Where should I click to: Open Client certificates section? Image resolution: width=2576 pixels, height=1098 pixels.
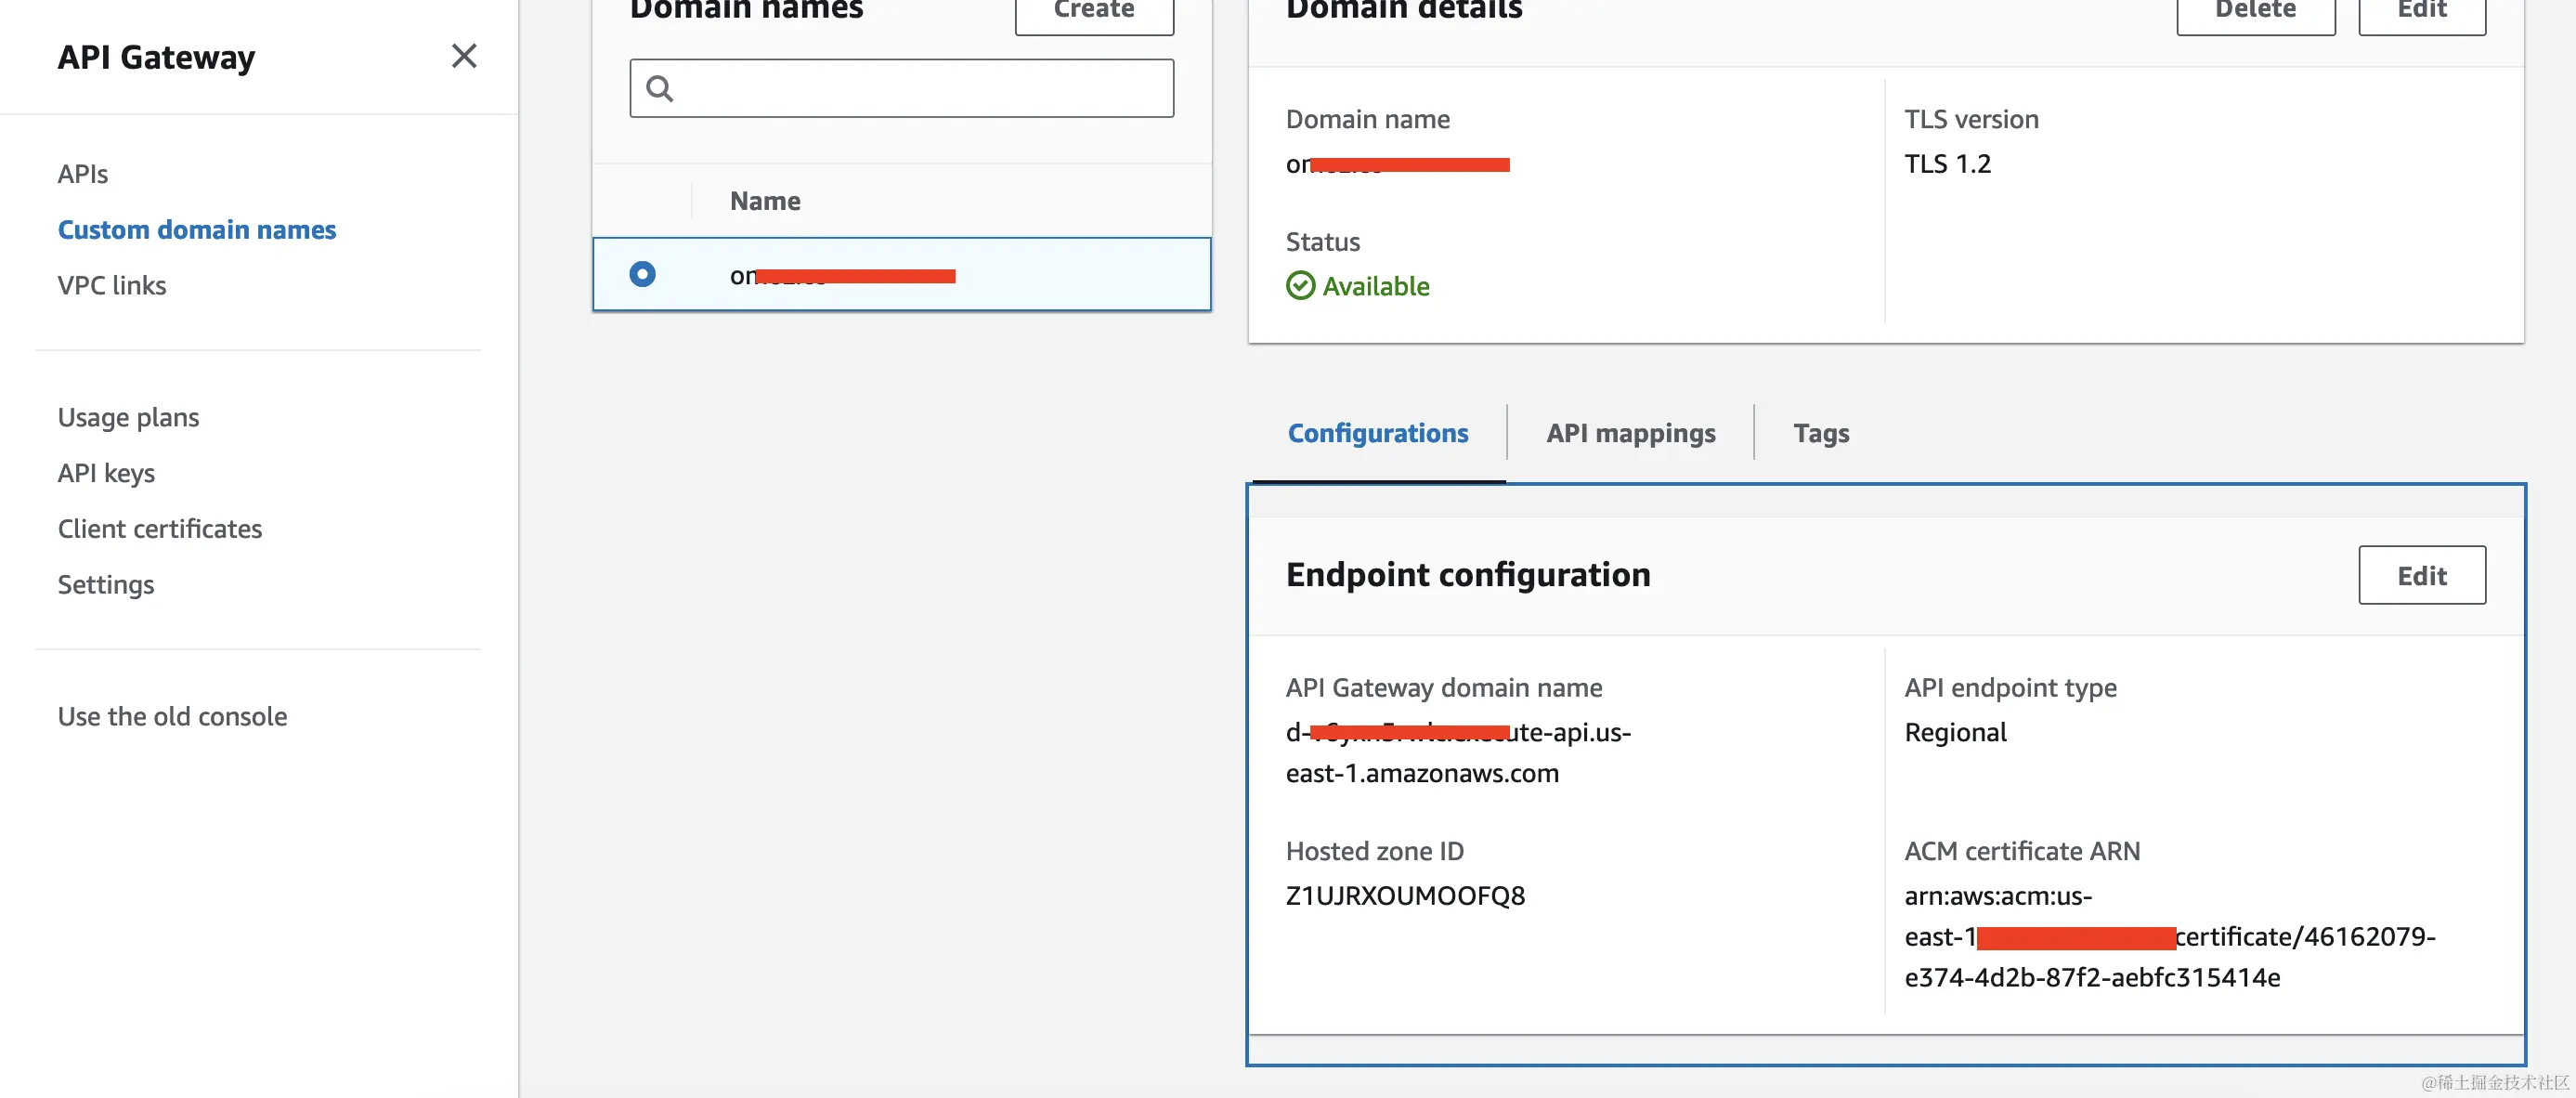159,529
